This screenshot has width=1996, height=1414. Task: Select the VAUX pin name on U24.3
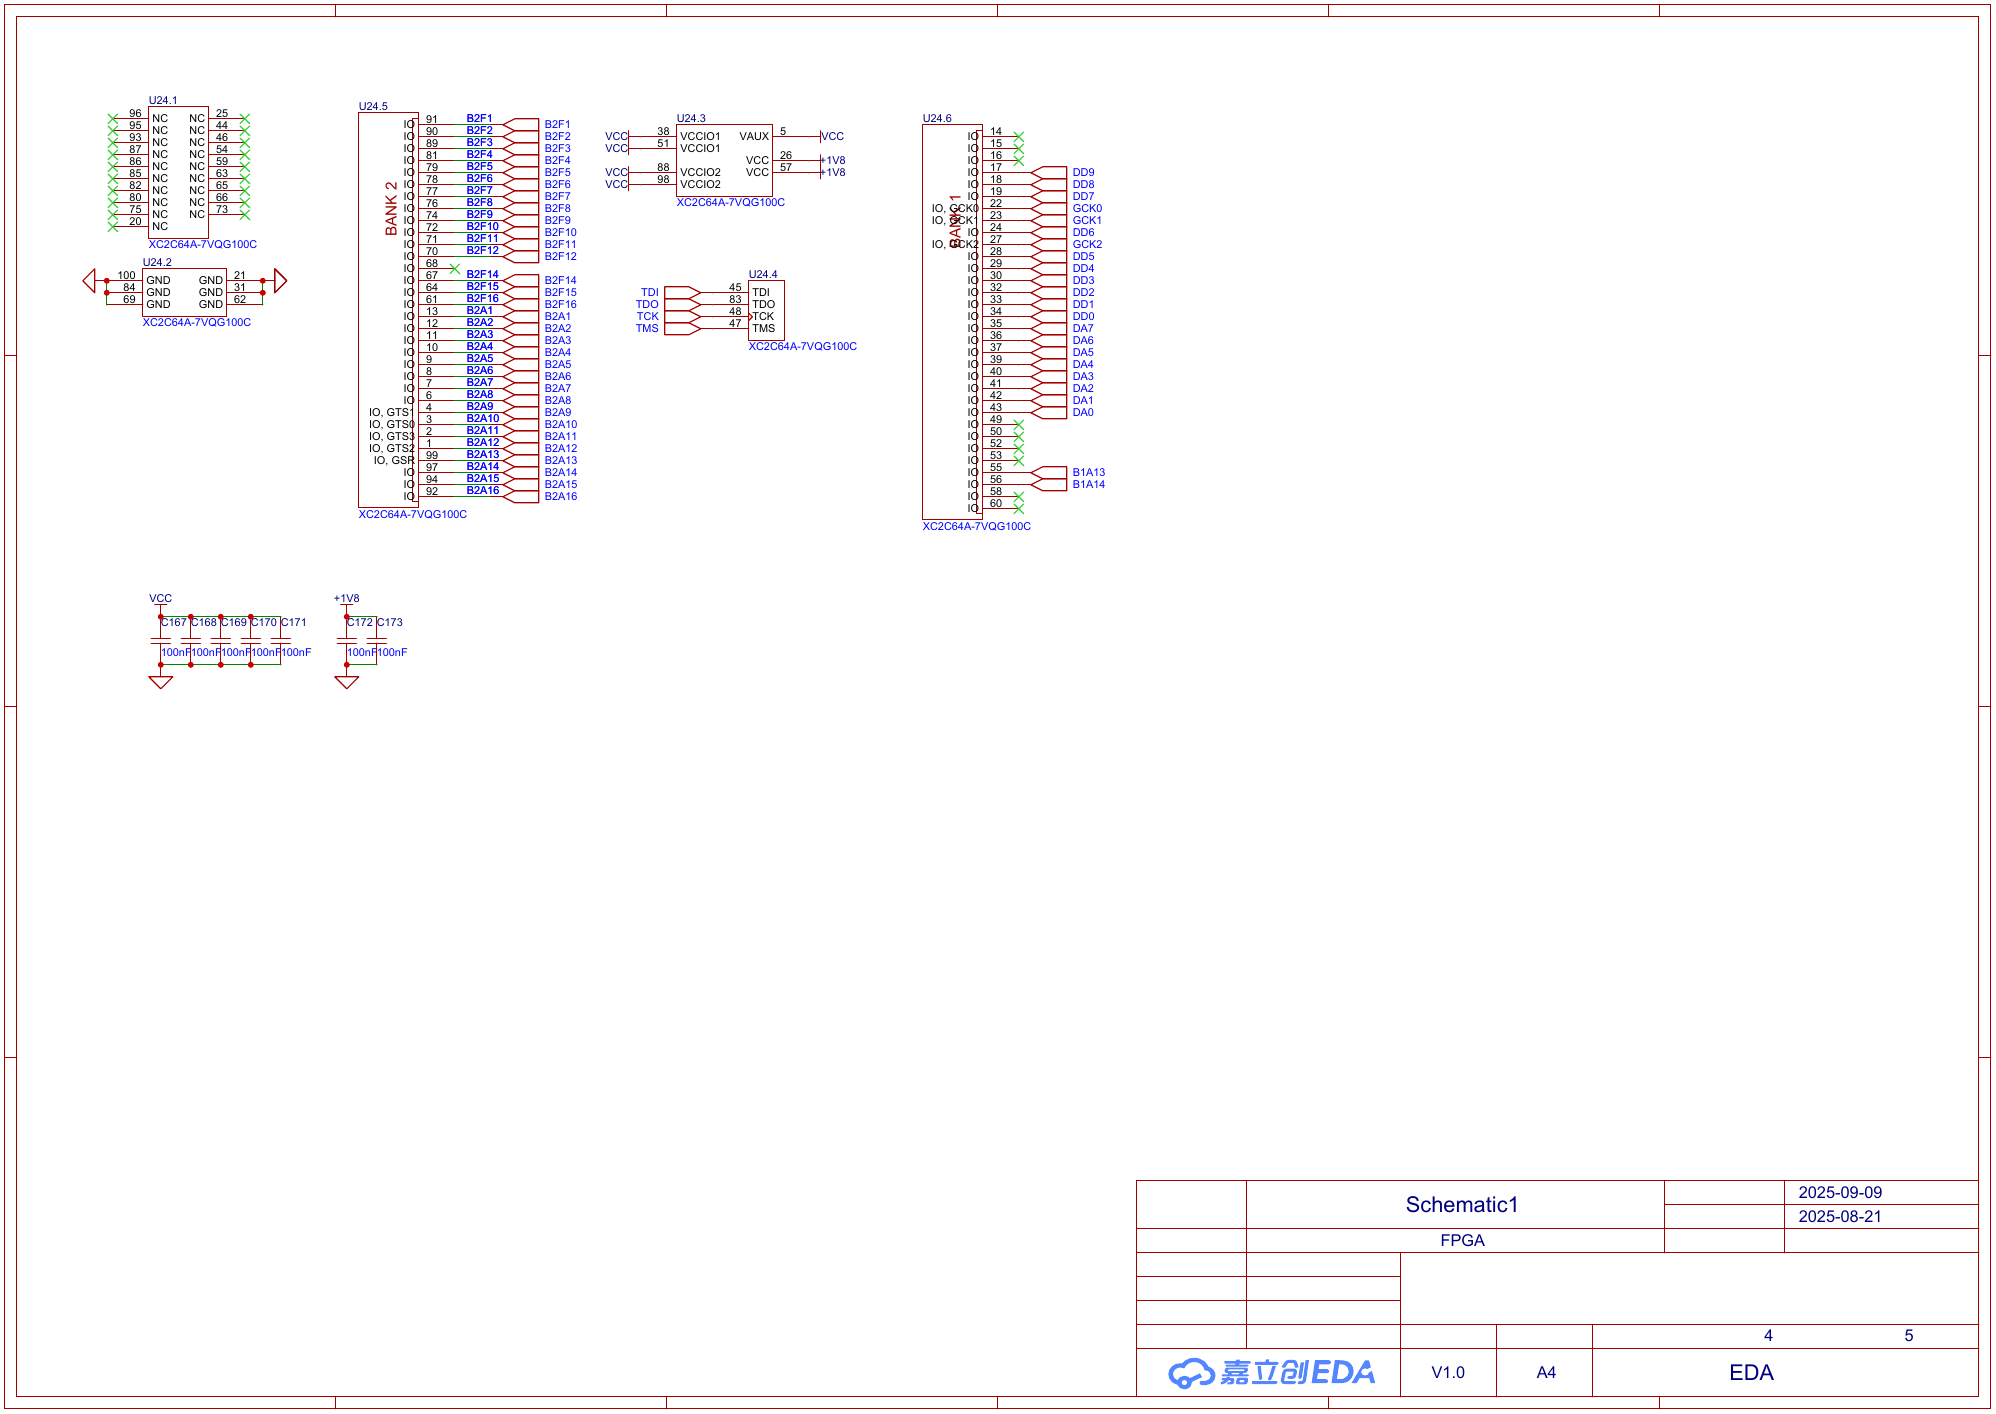tap(754, 137)
